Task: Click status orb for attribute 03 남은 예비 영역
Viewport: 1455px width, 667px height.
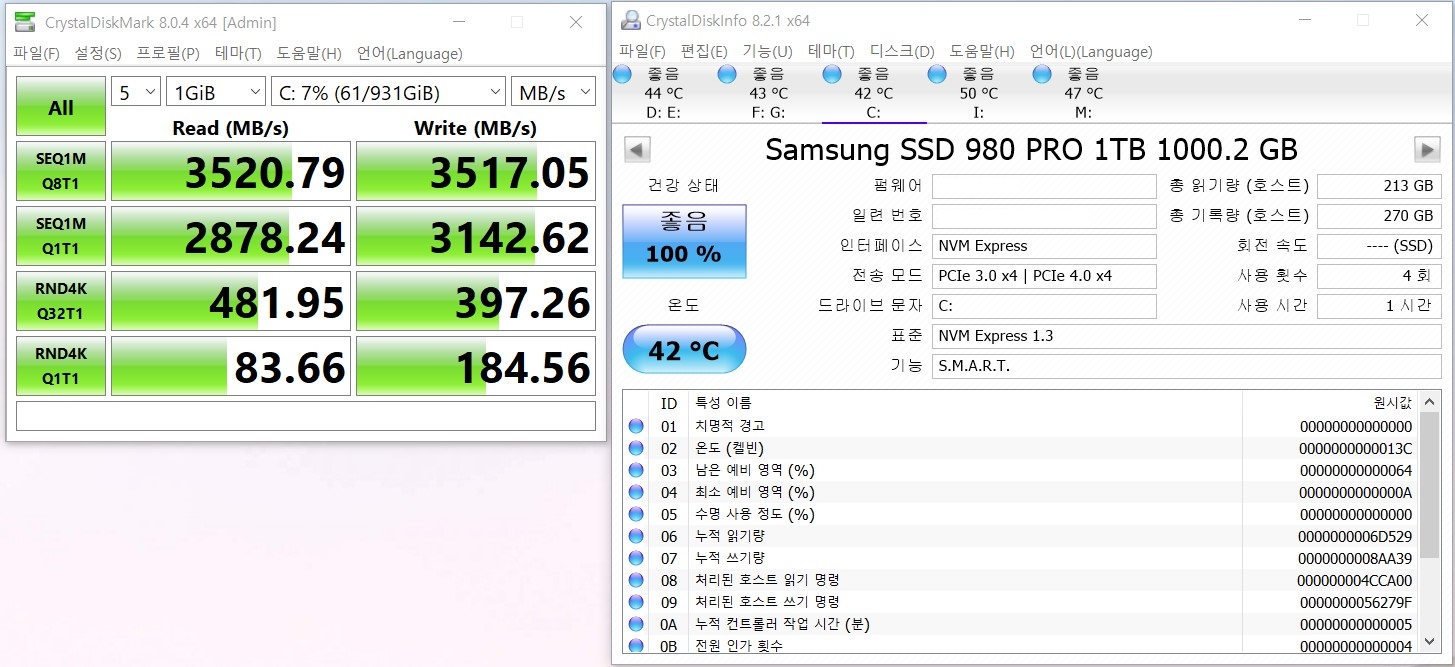Action: click(x=636, y=470)
